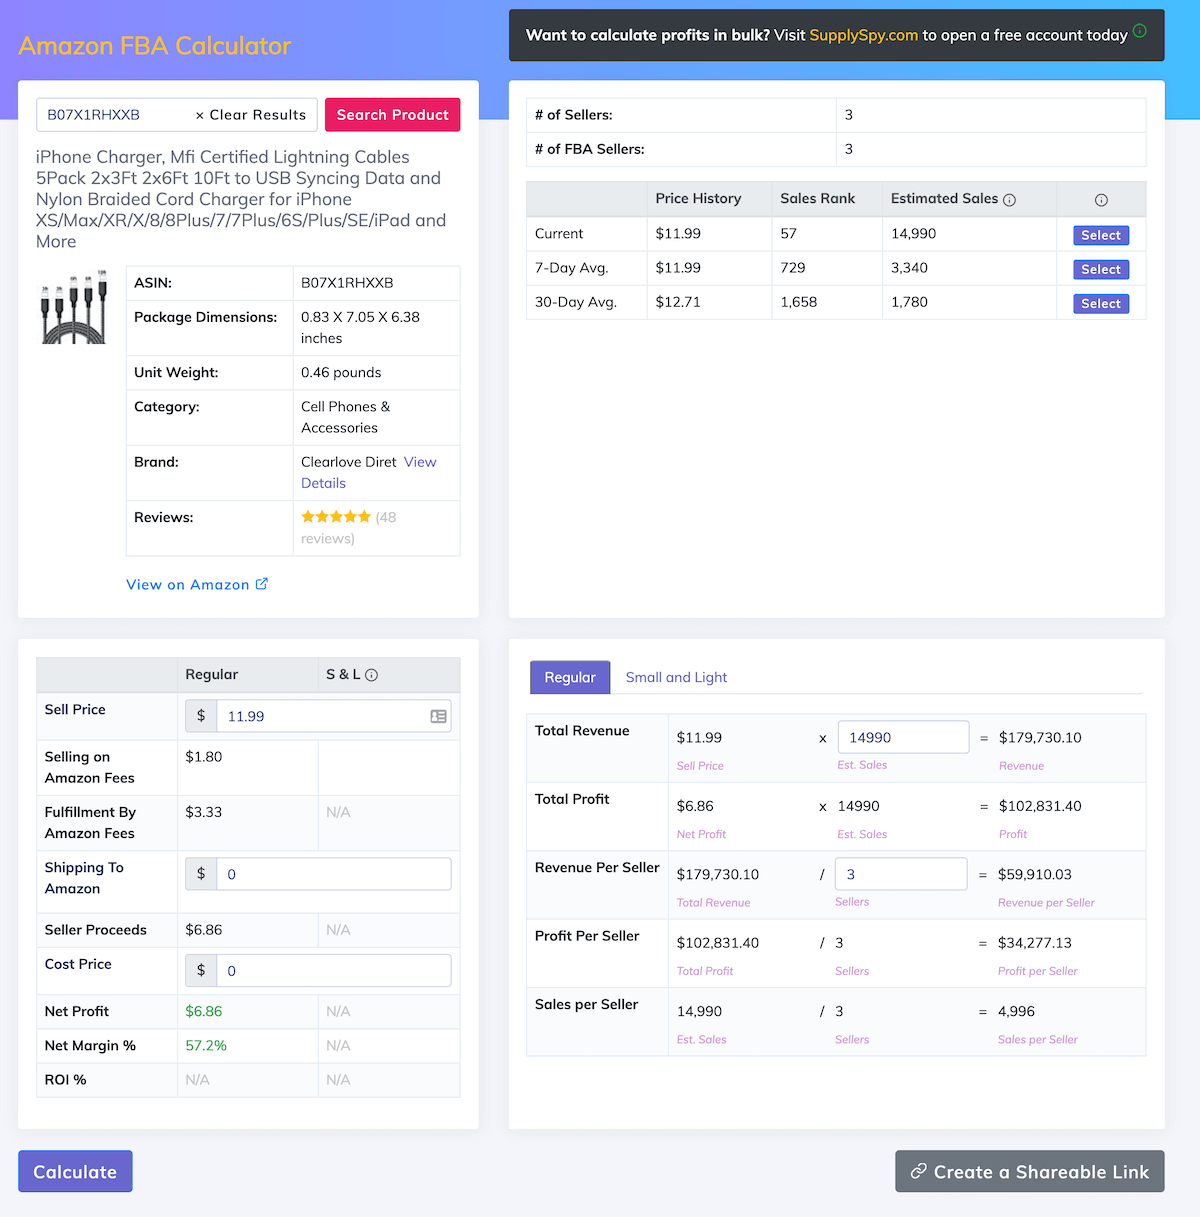Click the Amazon FBA Calculator title
The width and height of the screenshot is (1200, 1217).
[155, 46]
